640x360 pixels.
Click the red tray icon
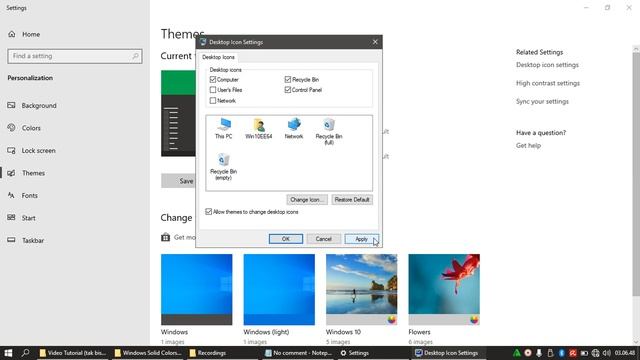[x=573, y=353]
